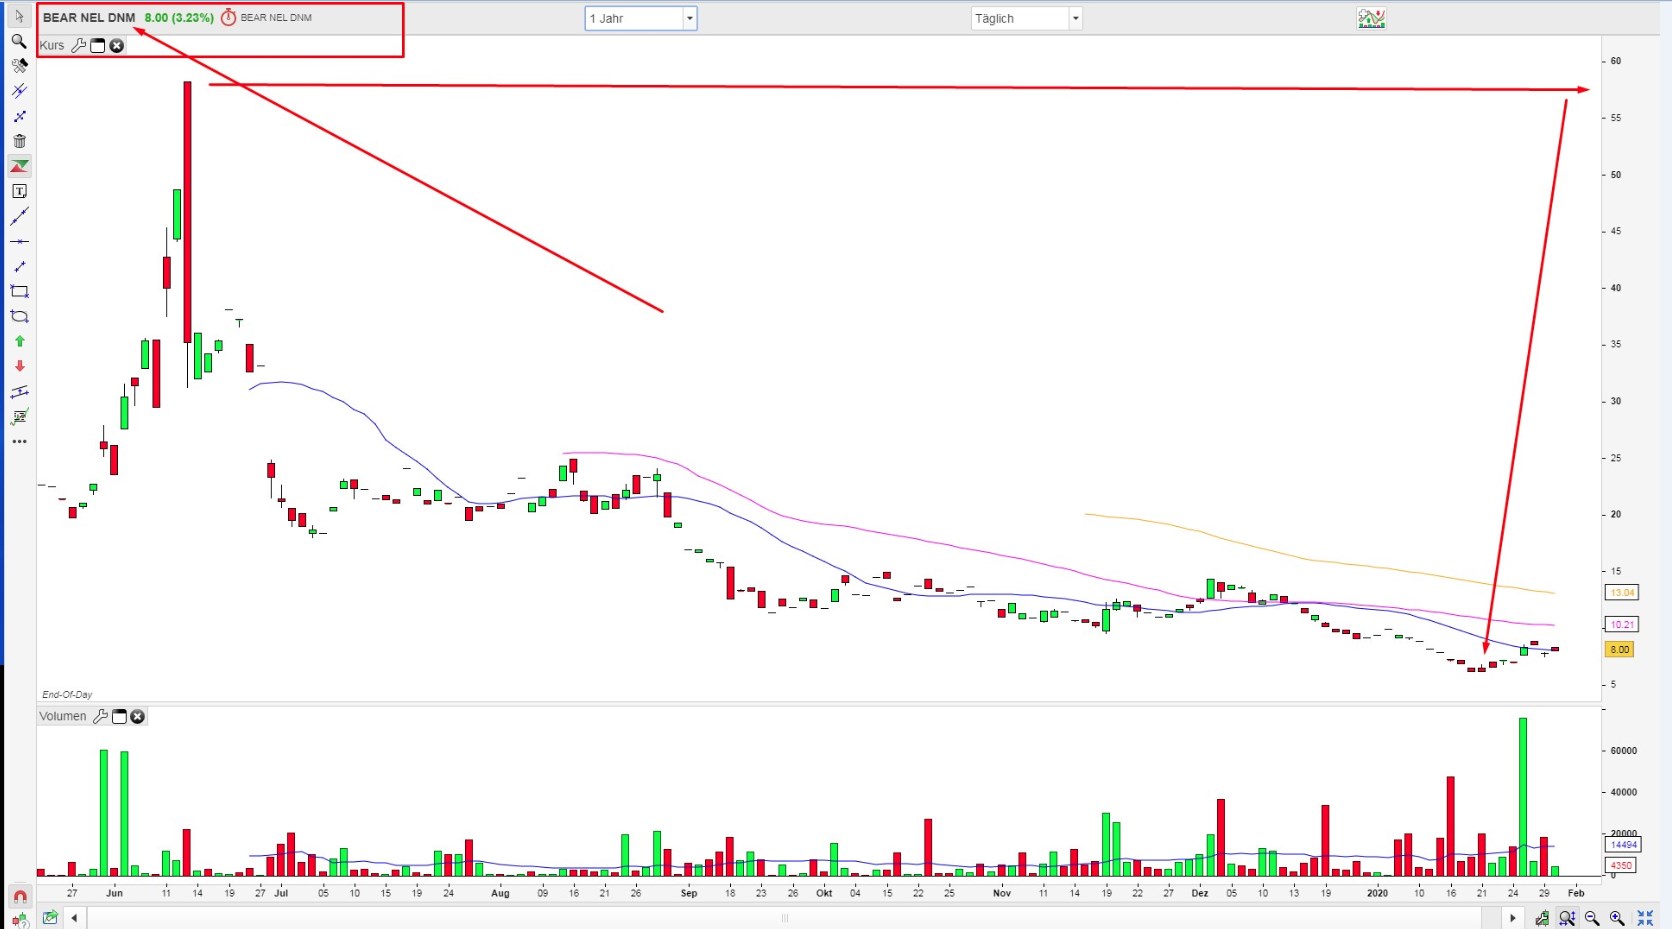Image resolution: width=1672 pixels, height=929 pixels.
Task: Click the export chart icon
Action: 50,917
